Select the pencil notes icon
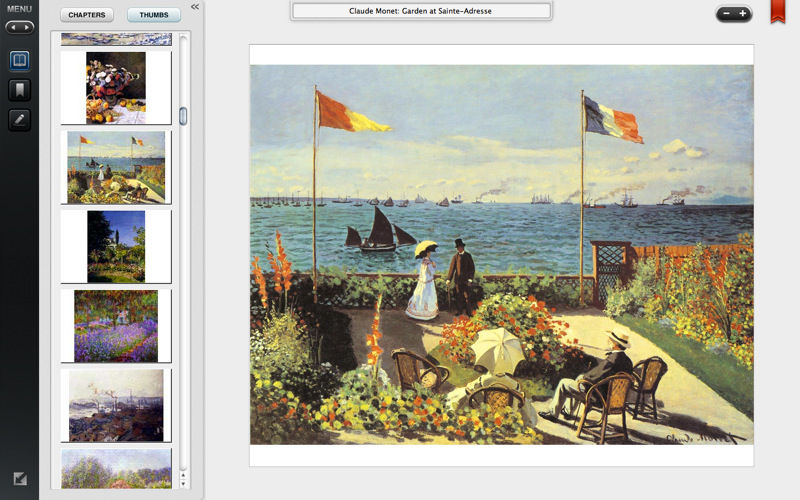 pyautogui.click(x=19, y=120)
